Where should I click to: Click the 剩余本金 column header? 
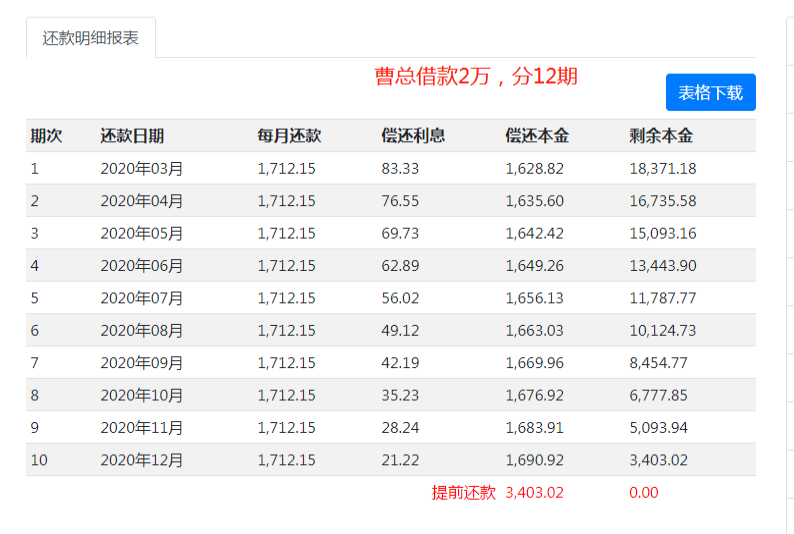(661, 136)
